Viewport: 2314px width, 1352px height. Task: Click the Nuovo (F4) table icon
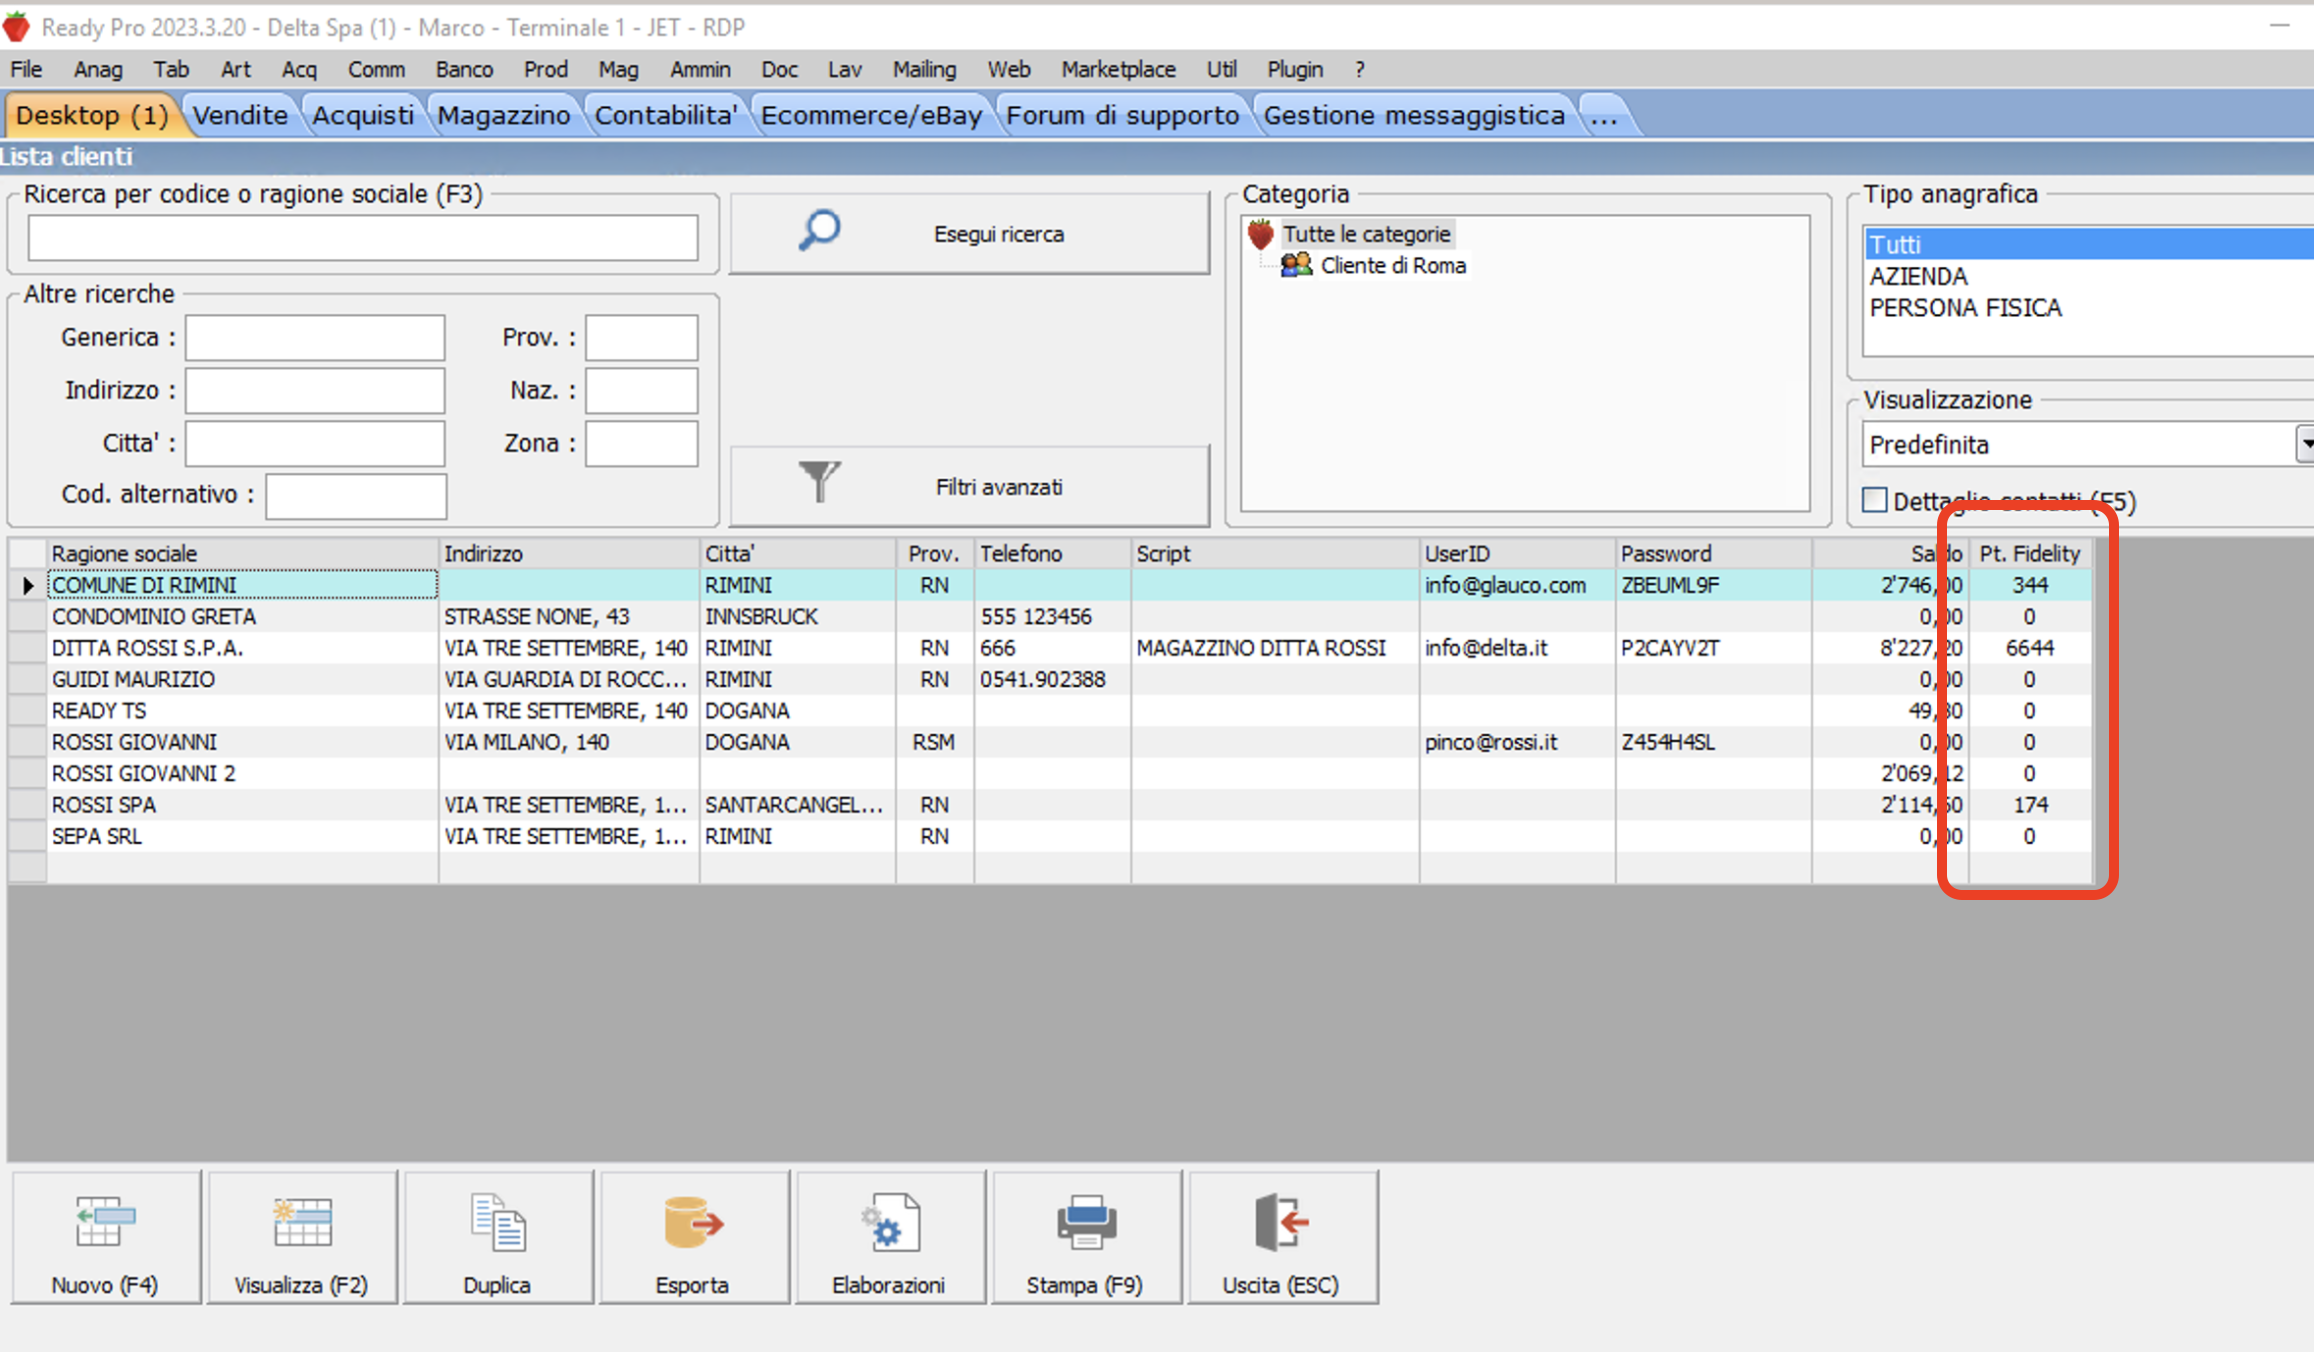(105, 1221)
